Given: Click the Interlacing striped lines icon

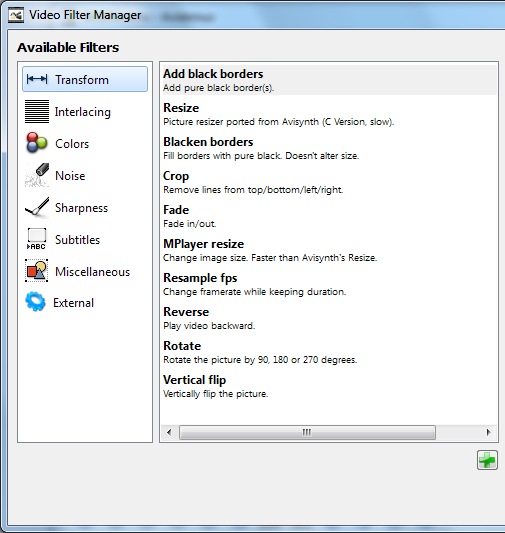Looking at the screenshot, I should [x=37, y=111].
